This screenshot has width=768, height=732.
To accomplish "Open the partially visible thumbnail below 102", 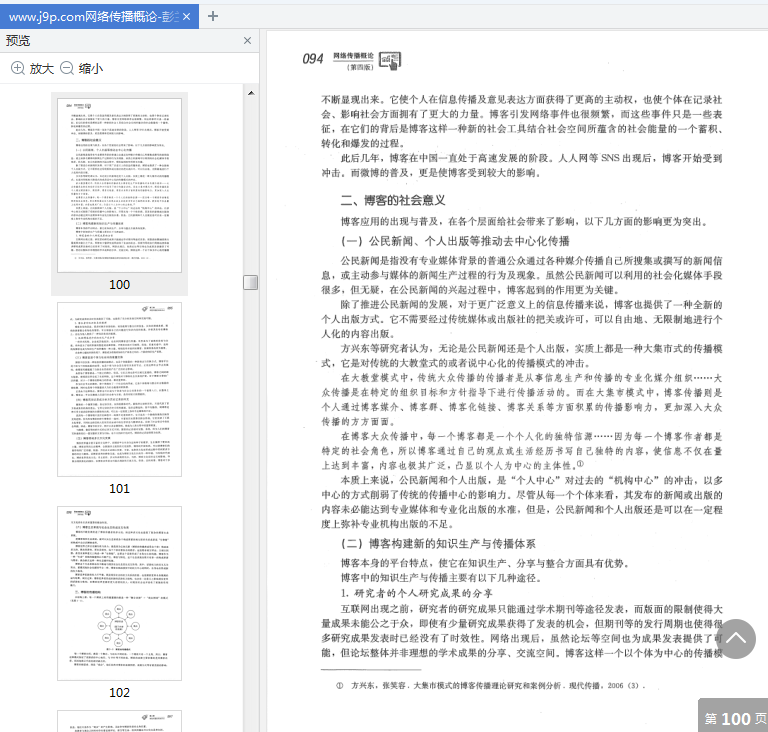I will tap(120, 721).
